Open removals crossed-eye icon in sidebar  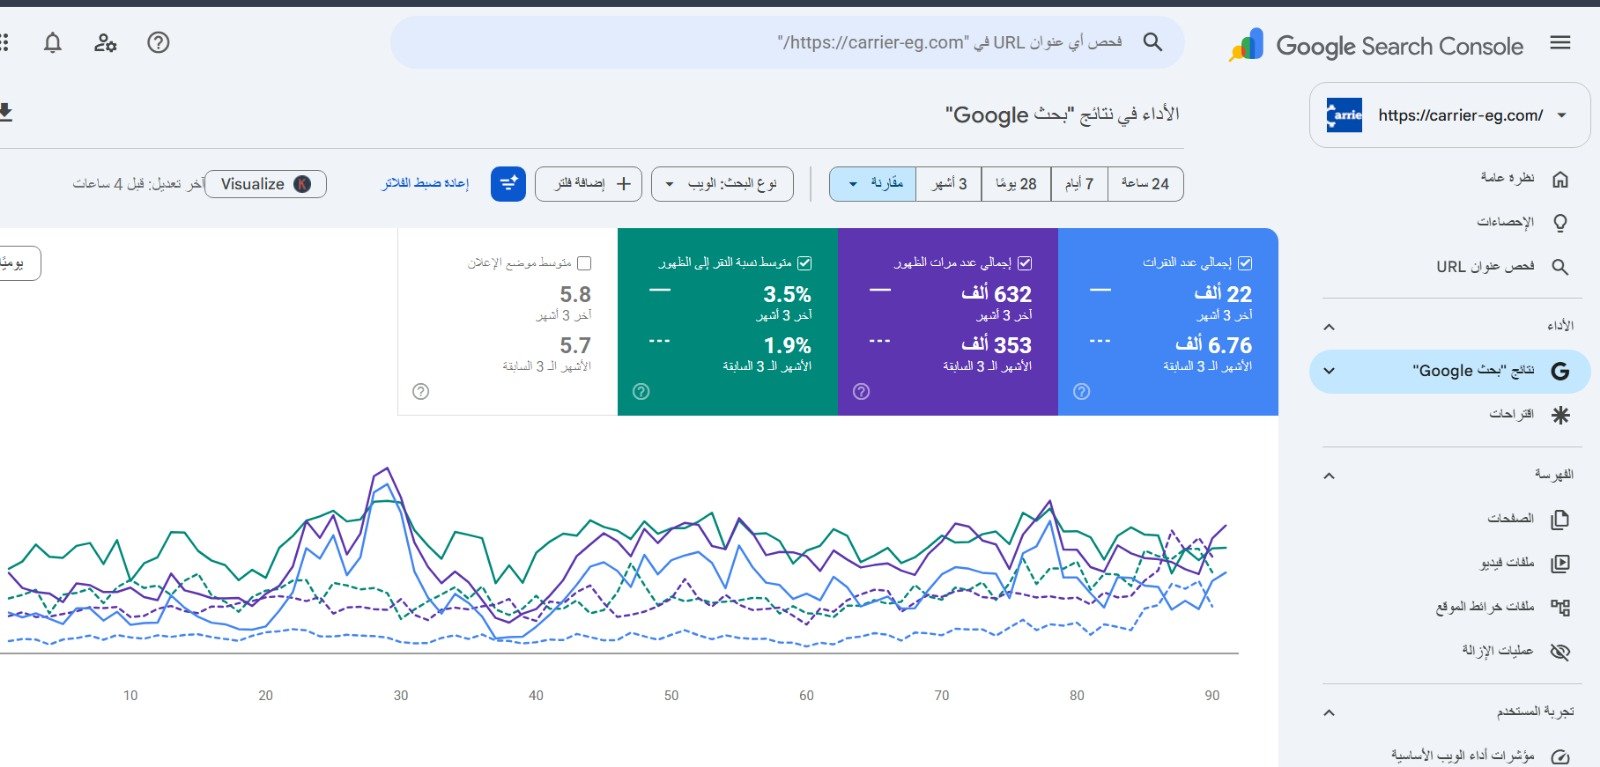pyautogui.click(x=1560, y=652)
